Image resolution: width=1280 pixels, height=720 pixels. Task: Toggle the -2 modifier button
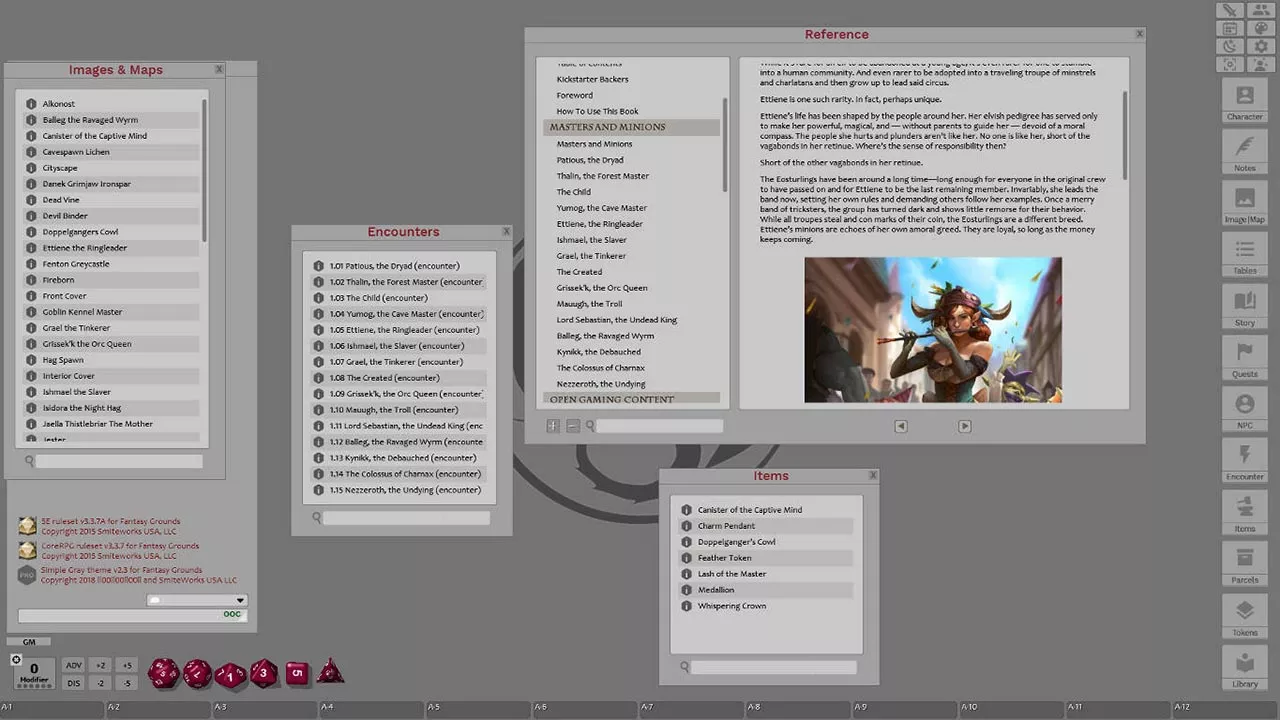pyautogui.click(x=101, y=683)
